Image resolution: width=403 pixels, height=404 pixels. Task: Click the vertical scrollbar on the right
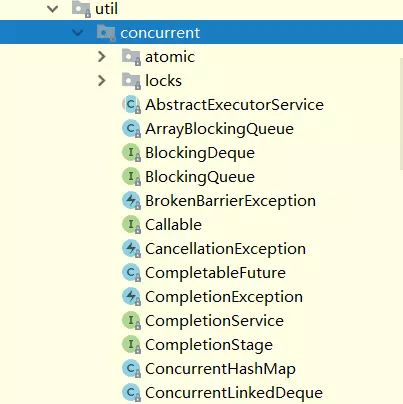click(401, 113)
